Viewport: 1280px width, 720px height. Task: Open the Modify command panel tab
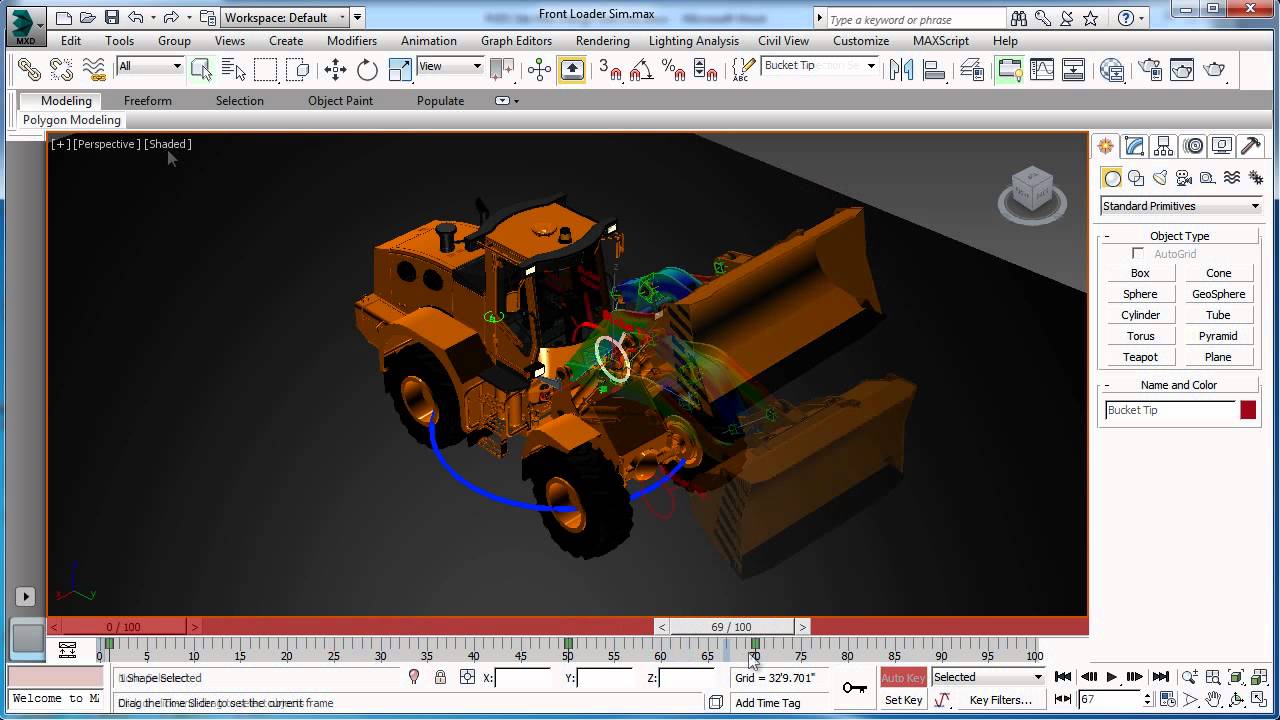[x=1134, y=146]
